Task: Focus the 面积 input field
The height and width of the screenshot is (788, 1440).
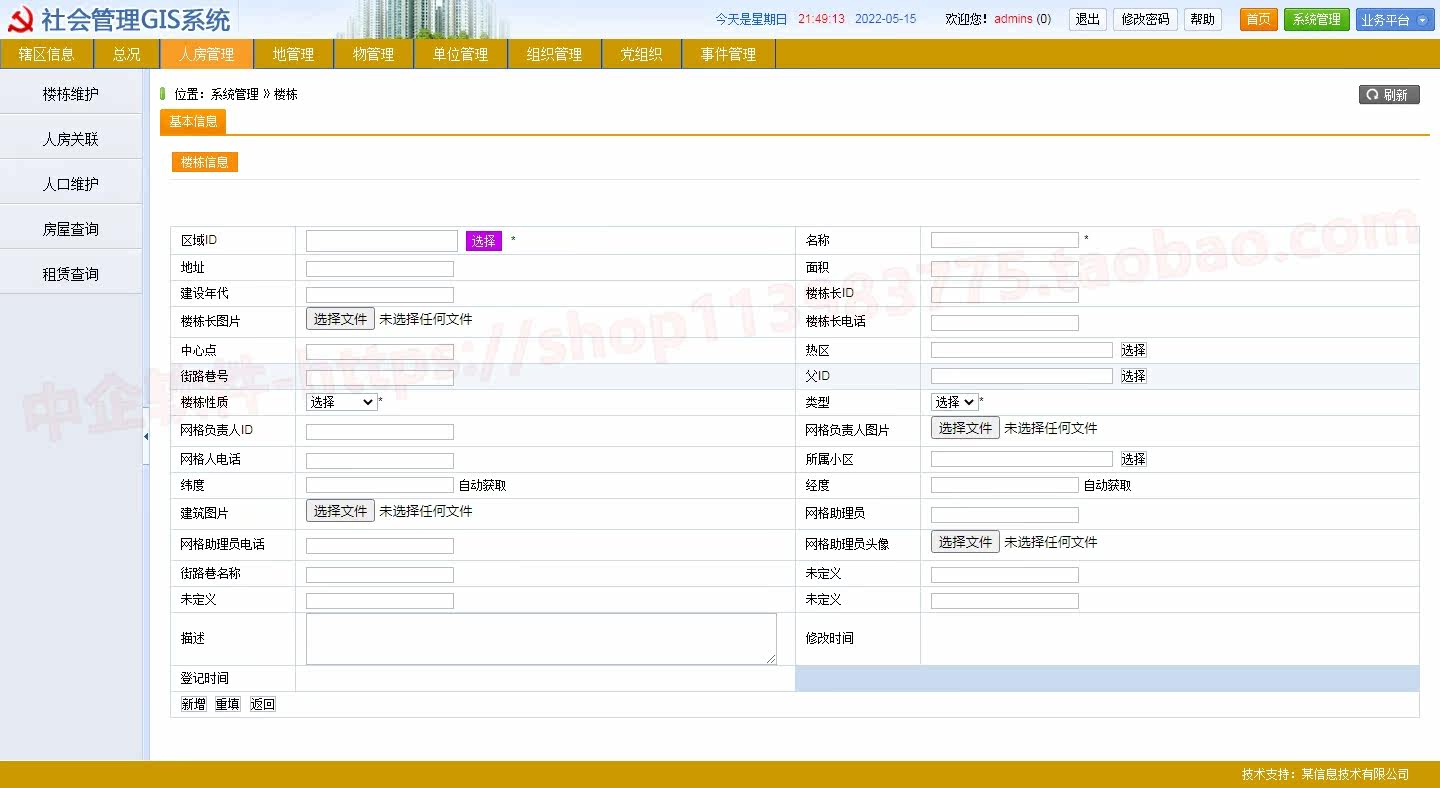Action: (1005, 268)
